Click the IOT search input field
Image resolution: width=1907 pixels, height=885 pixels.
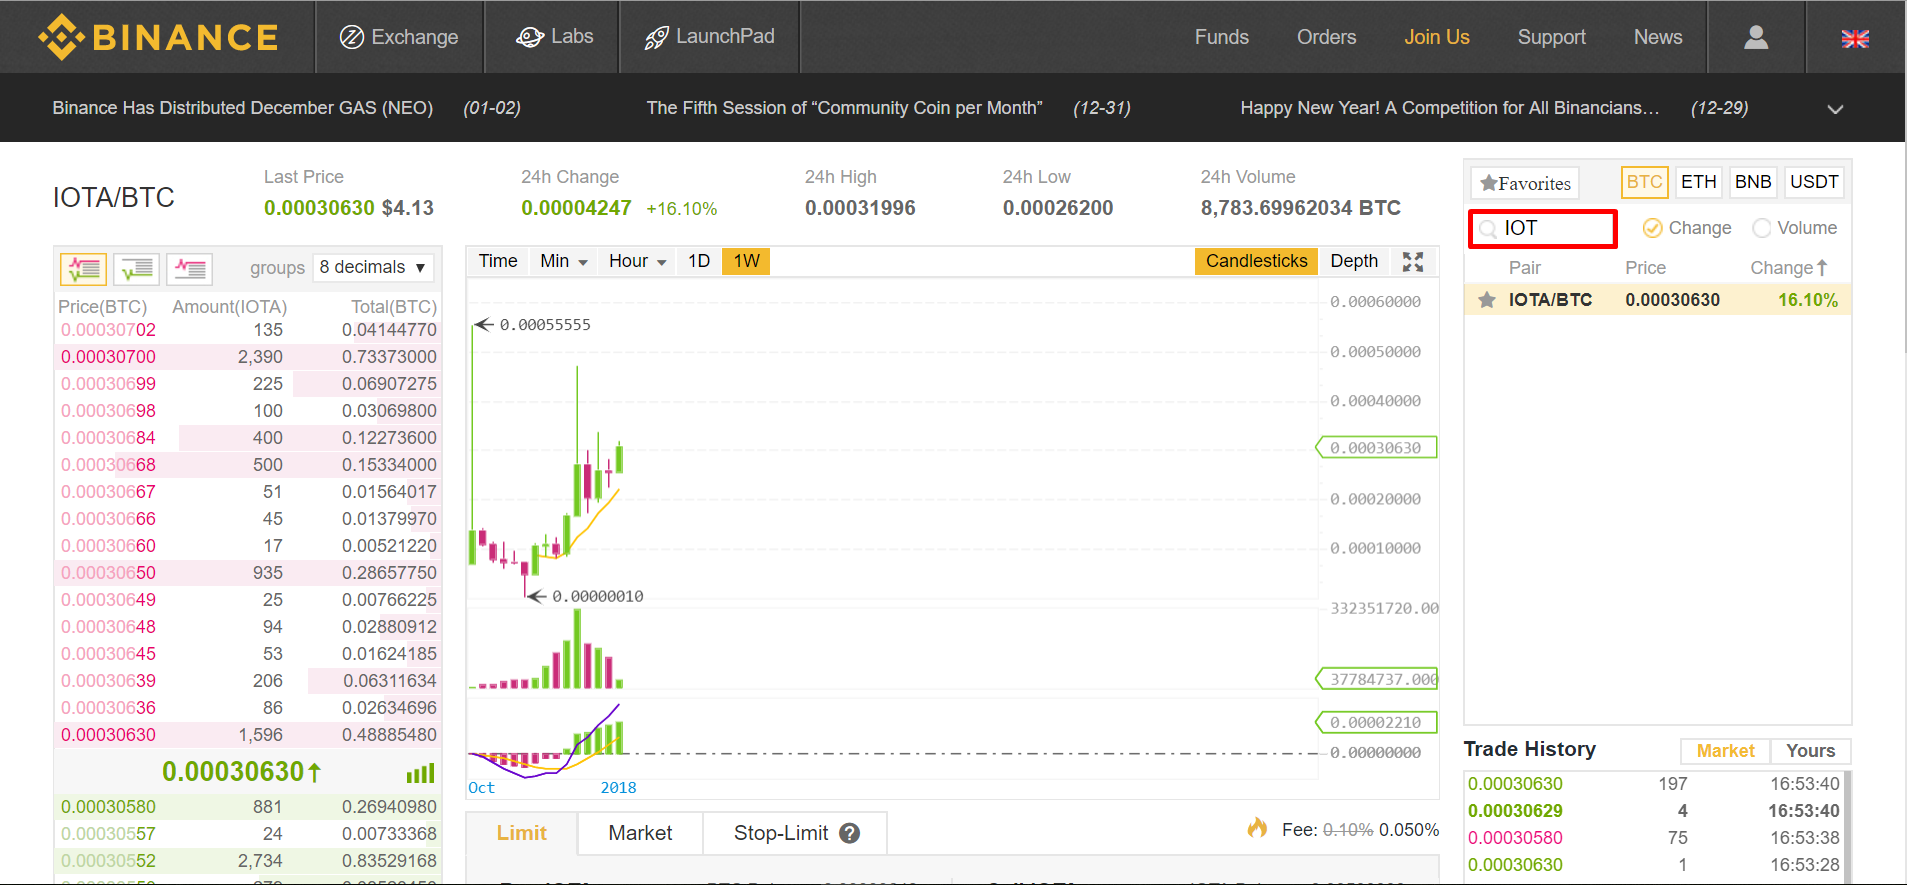[1551, 228]
